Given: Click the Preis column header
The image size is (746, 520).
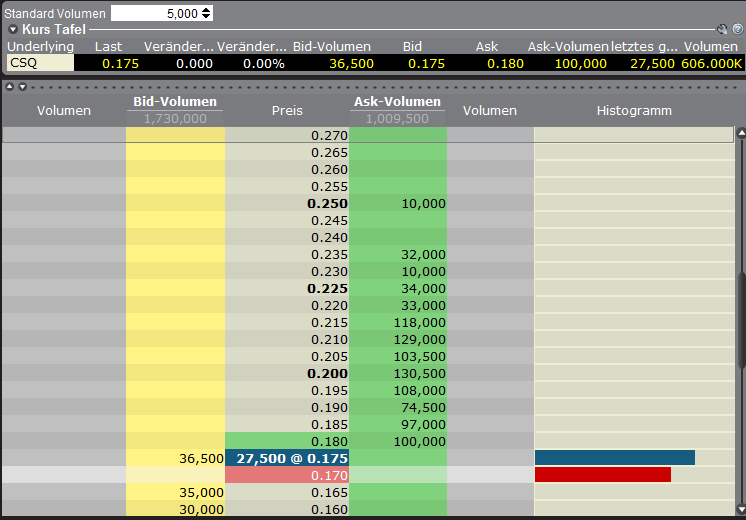Looking at the screenshot, I should pos(287,111).
